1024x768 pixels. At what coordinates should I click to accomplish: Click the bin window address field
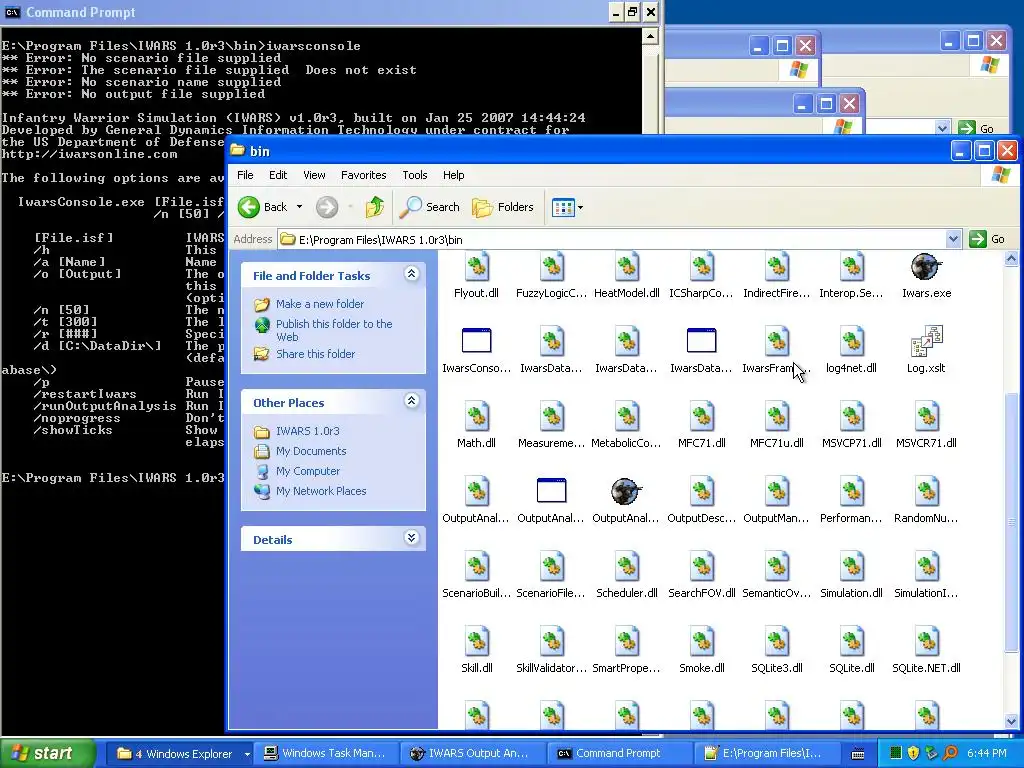point(612,239)
